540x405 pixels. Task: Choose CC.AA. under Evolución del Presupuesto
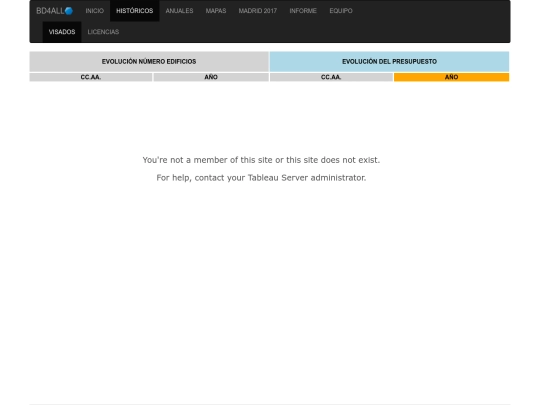(x=331, y=77)
